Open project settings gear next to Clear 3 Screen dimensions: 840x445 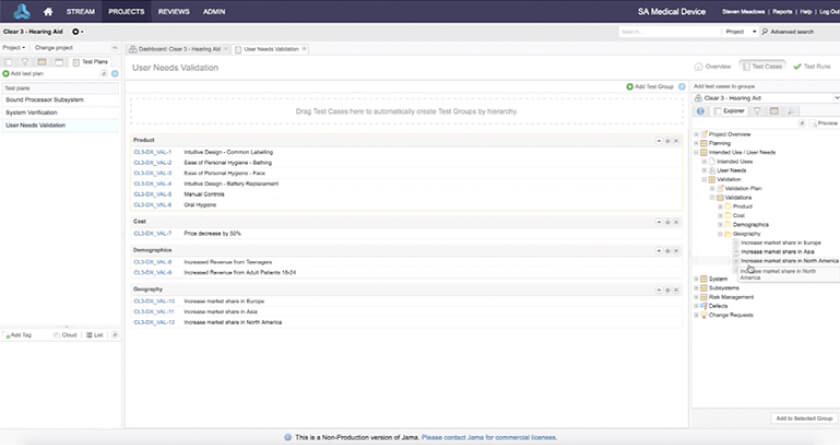pyautogui.click(x=76, y=31)
